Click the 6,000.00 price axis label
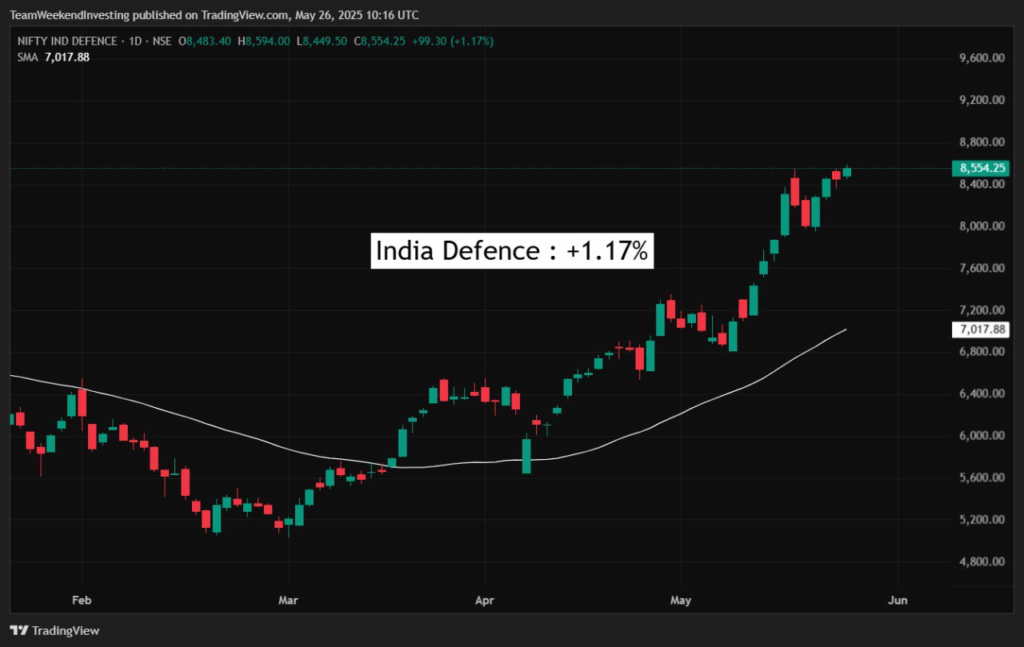 pyautogui.click(x=982, y=435)
